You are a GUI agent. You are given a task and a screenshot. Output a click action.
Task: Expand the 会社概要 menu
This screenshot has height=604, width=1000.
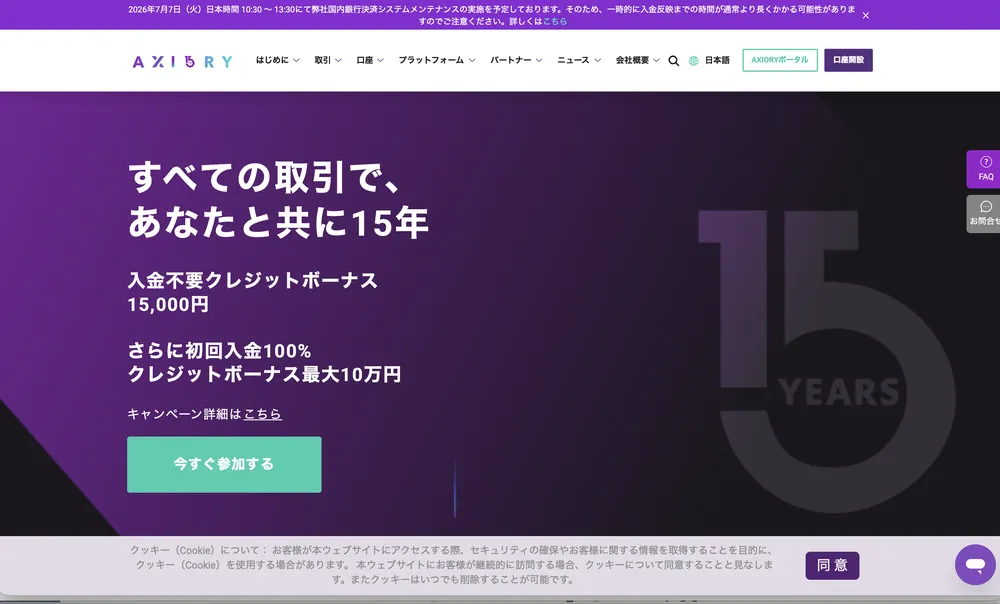tap(637, 60)
